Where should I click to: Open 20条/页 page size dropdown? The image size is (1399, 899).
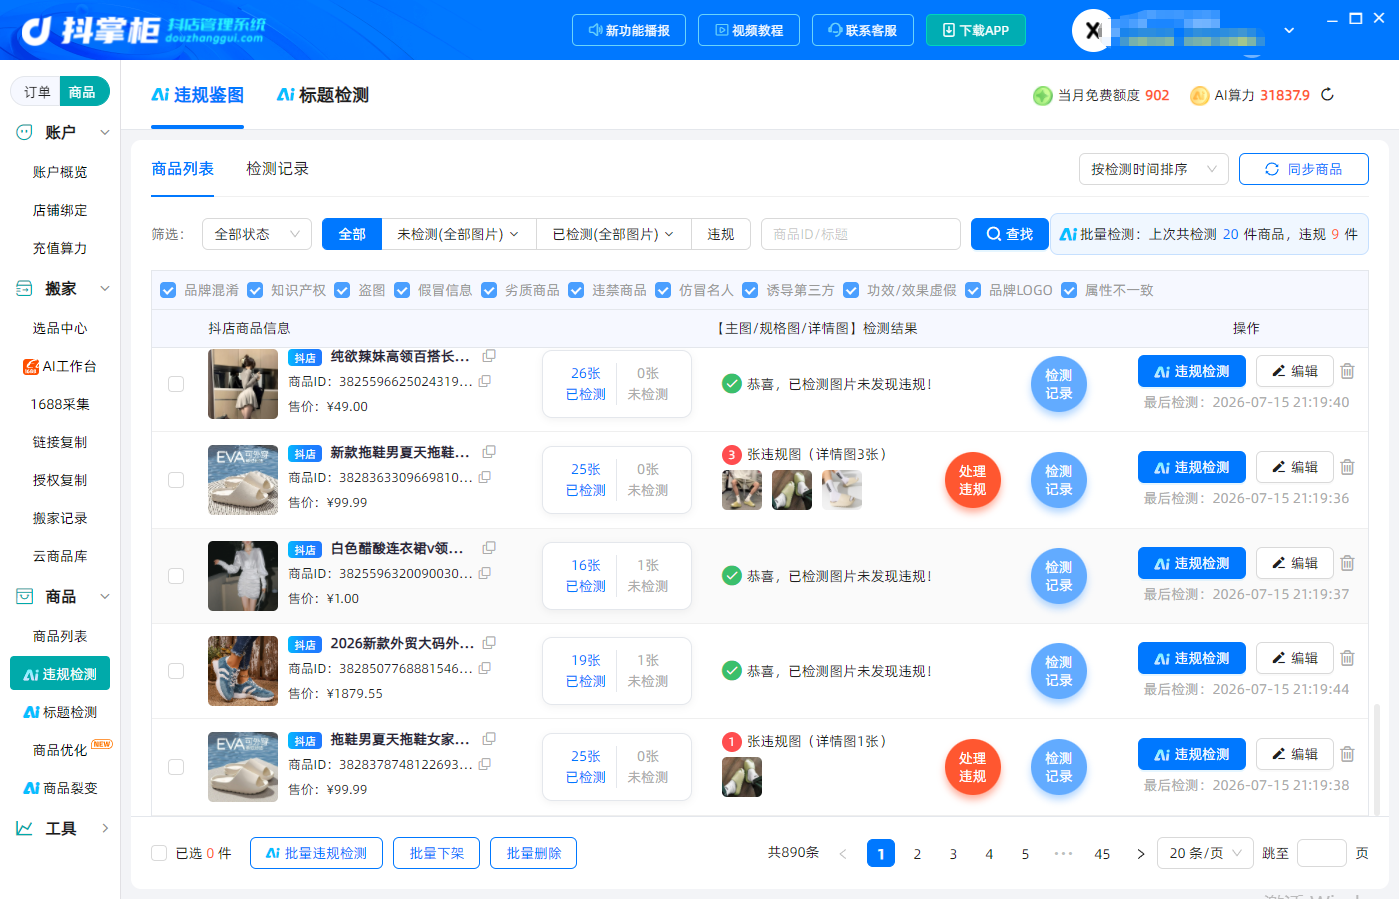click(1205, 853)
